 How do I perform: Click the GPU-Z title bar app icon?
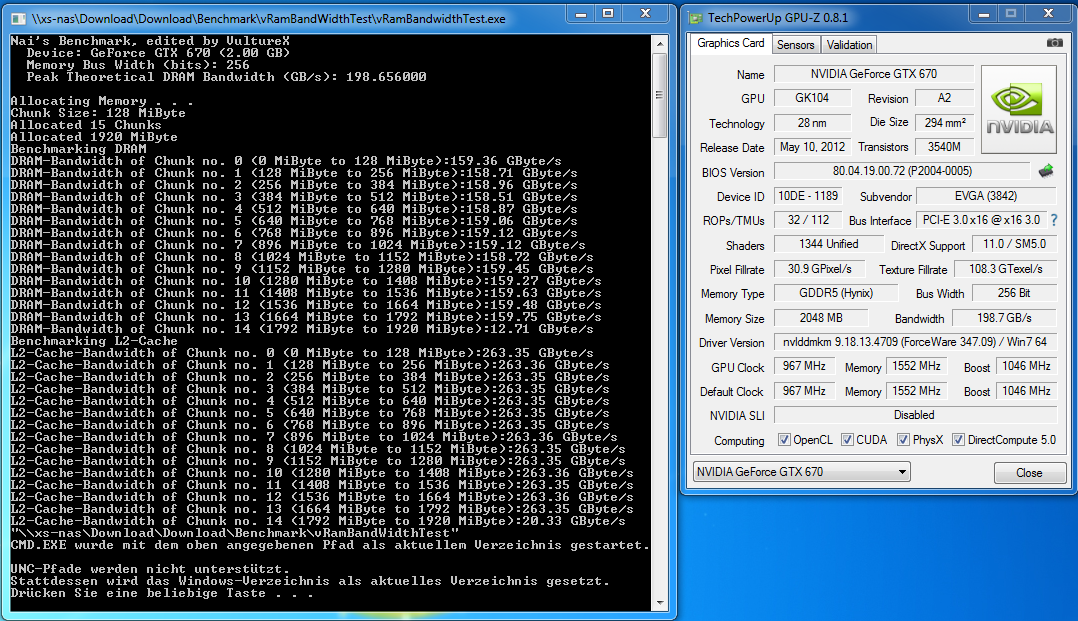pos(696,18)
